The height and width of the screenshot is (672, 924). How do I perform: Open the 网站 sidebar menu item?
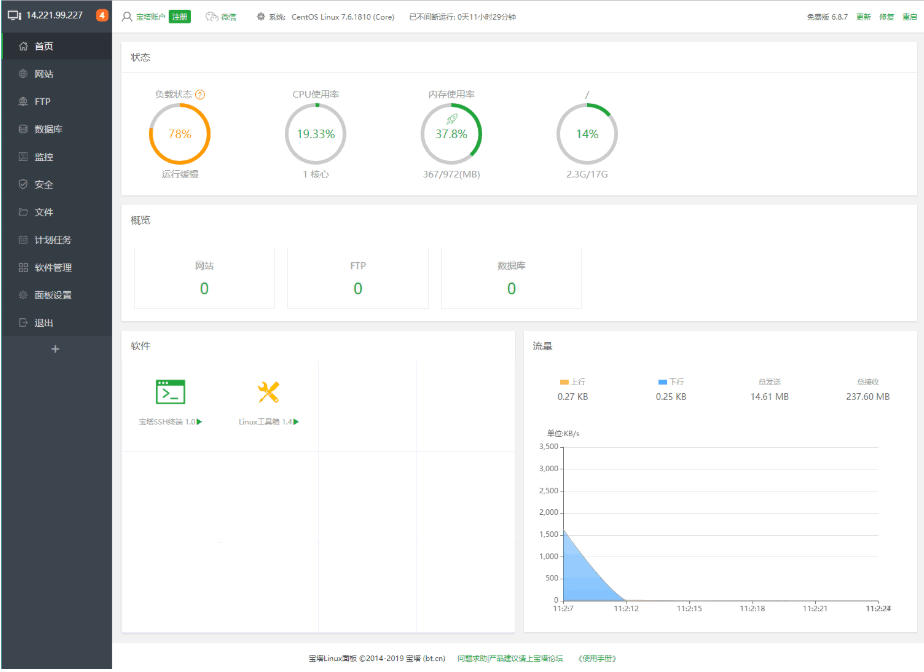click(x=56, y=74)
